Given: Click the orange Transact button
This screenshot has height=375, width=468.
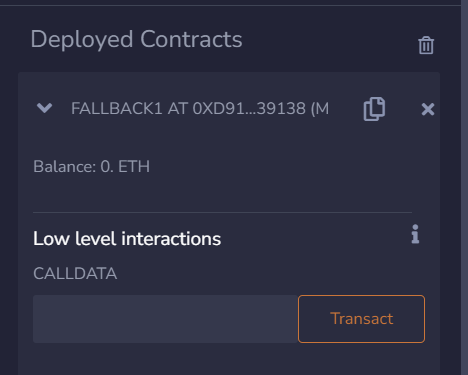Looking at the screenshot, I should (361, 319).
